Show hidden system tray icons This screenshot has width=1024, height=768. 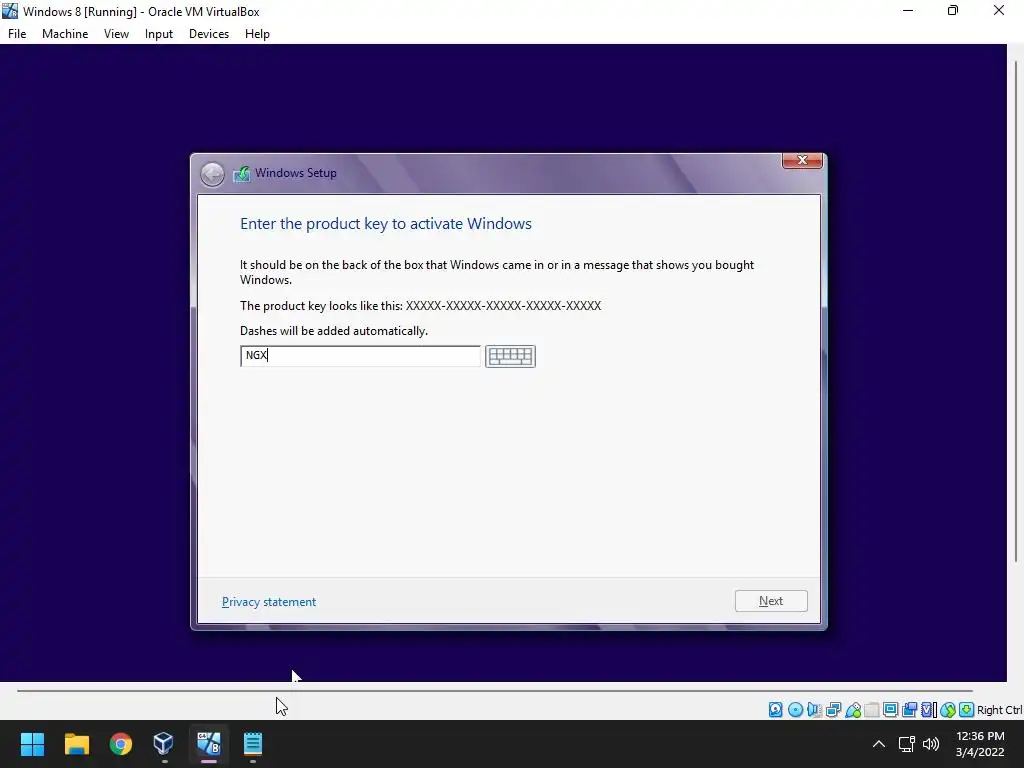(x=879, y=744)
